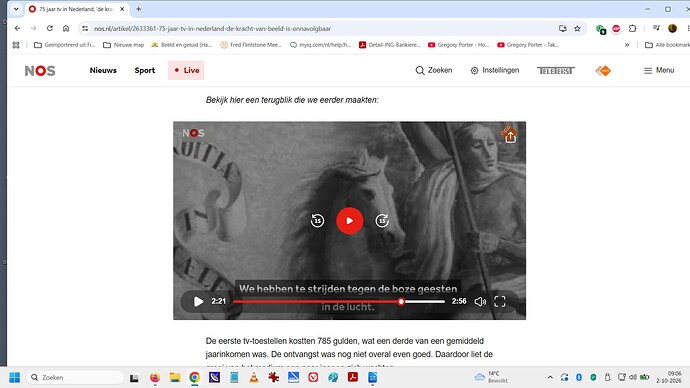Open a new tab
This screenshot has width=690, height=388.
click(x=139, y=9)
